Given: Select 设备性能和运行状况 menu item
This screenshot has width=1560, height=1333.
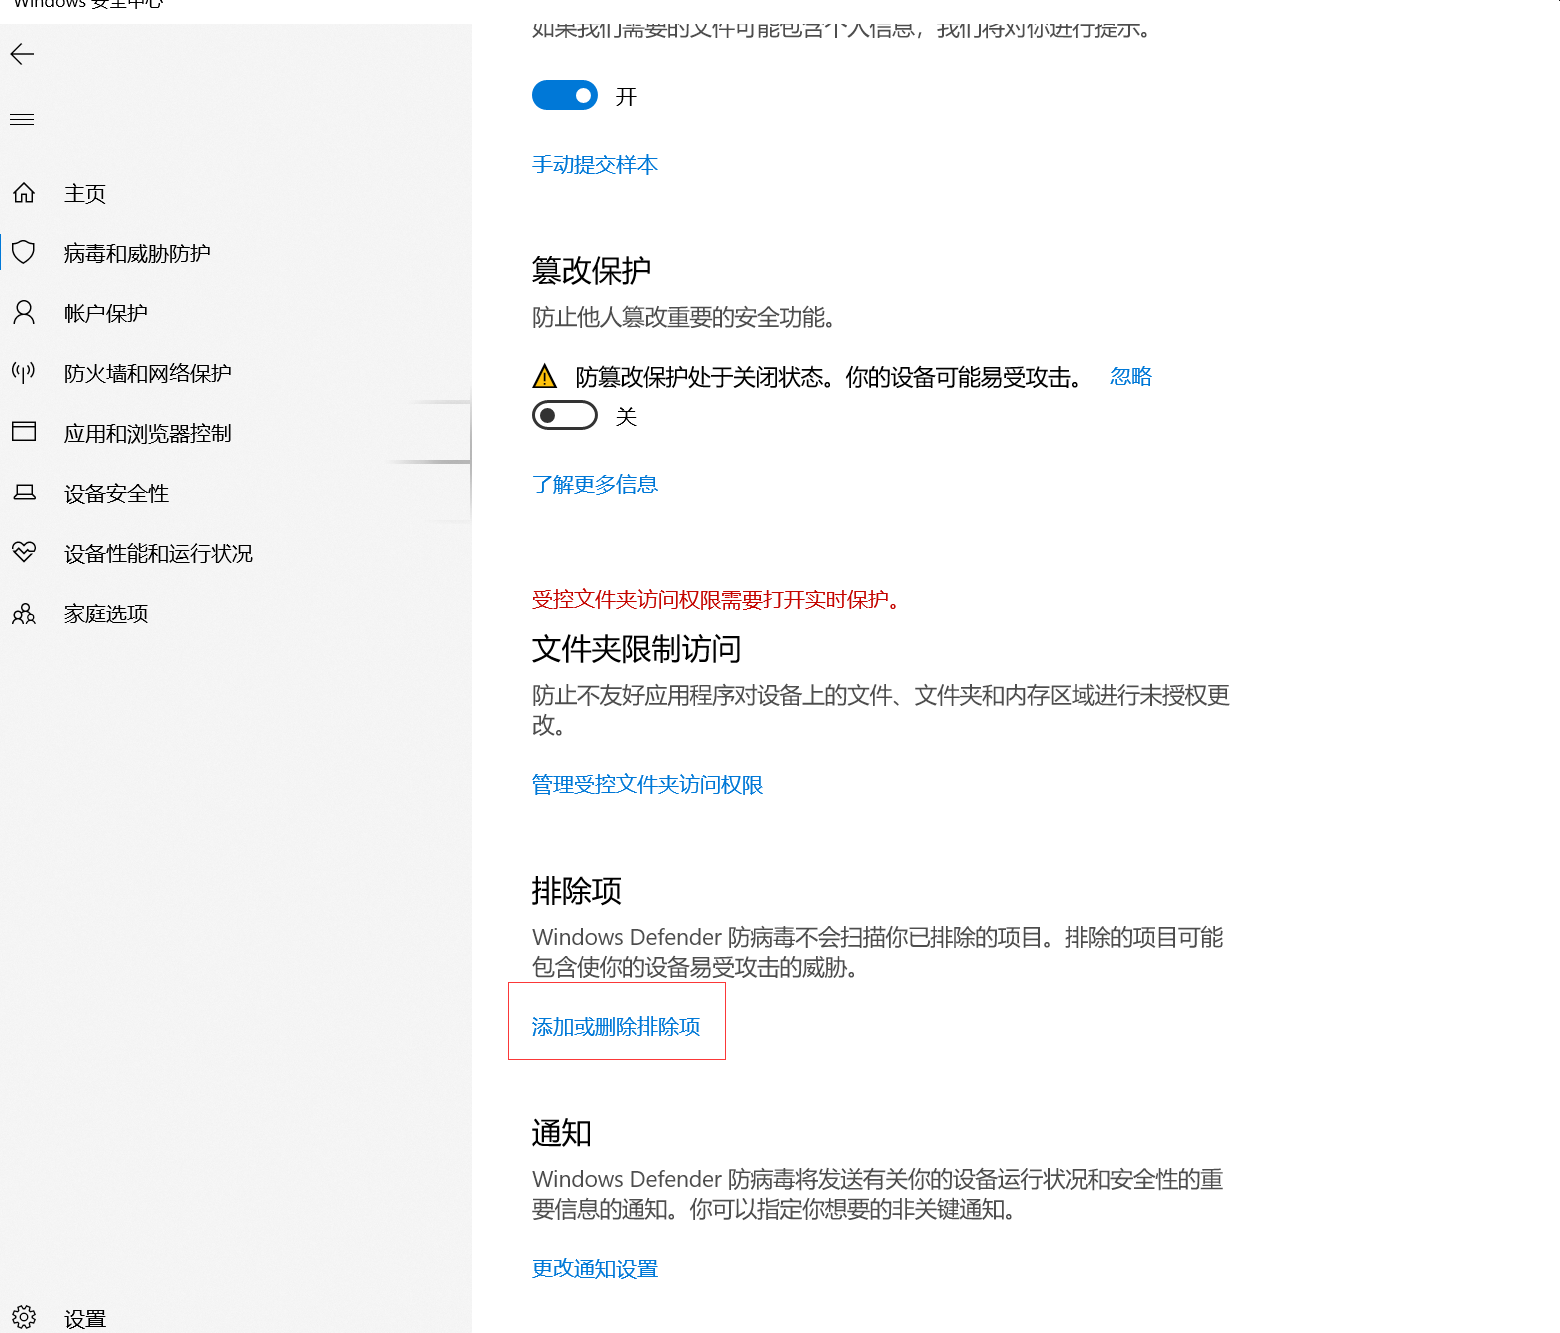Looking at the screenshot, I should coord(158,554).
